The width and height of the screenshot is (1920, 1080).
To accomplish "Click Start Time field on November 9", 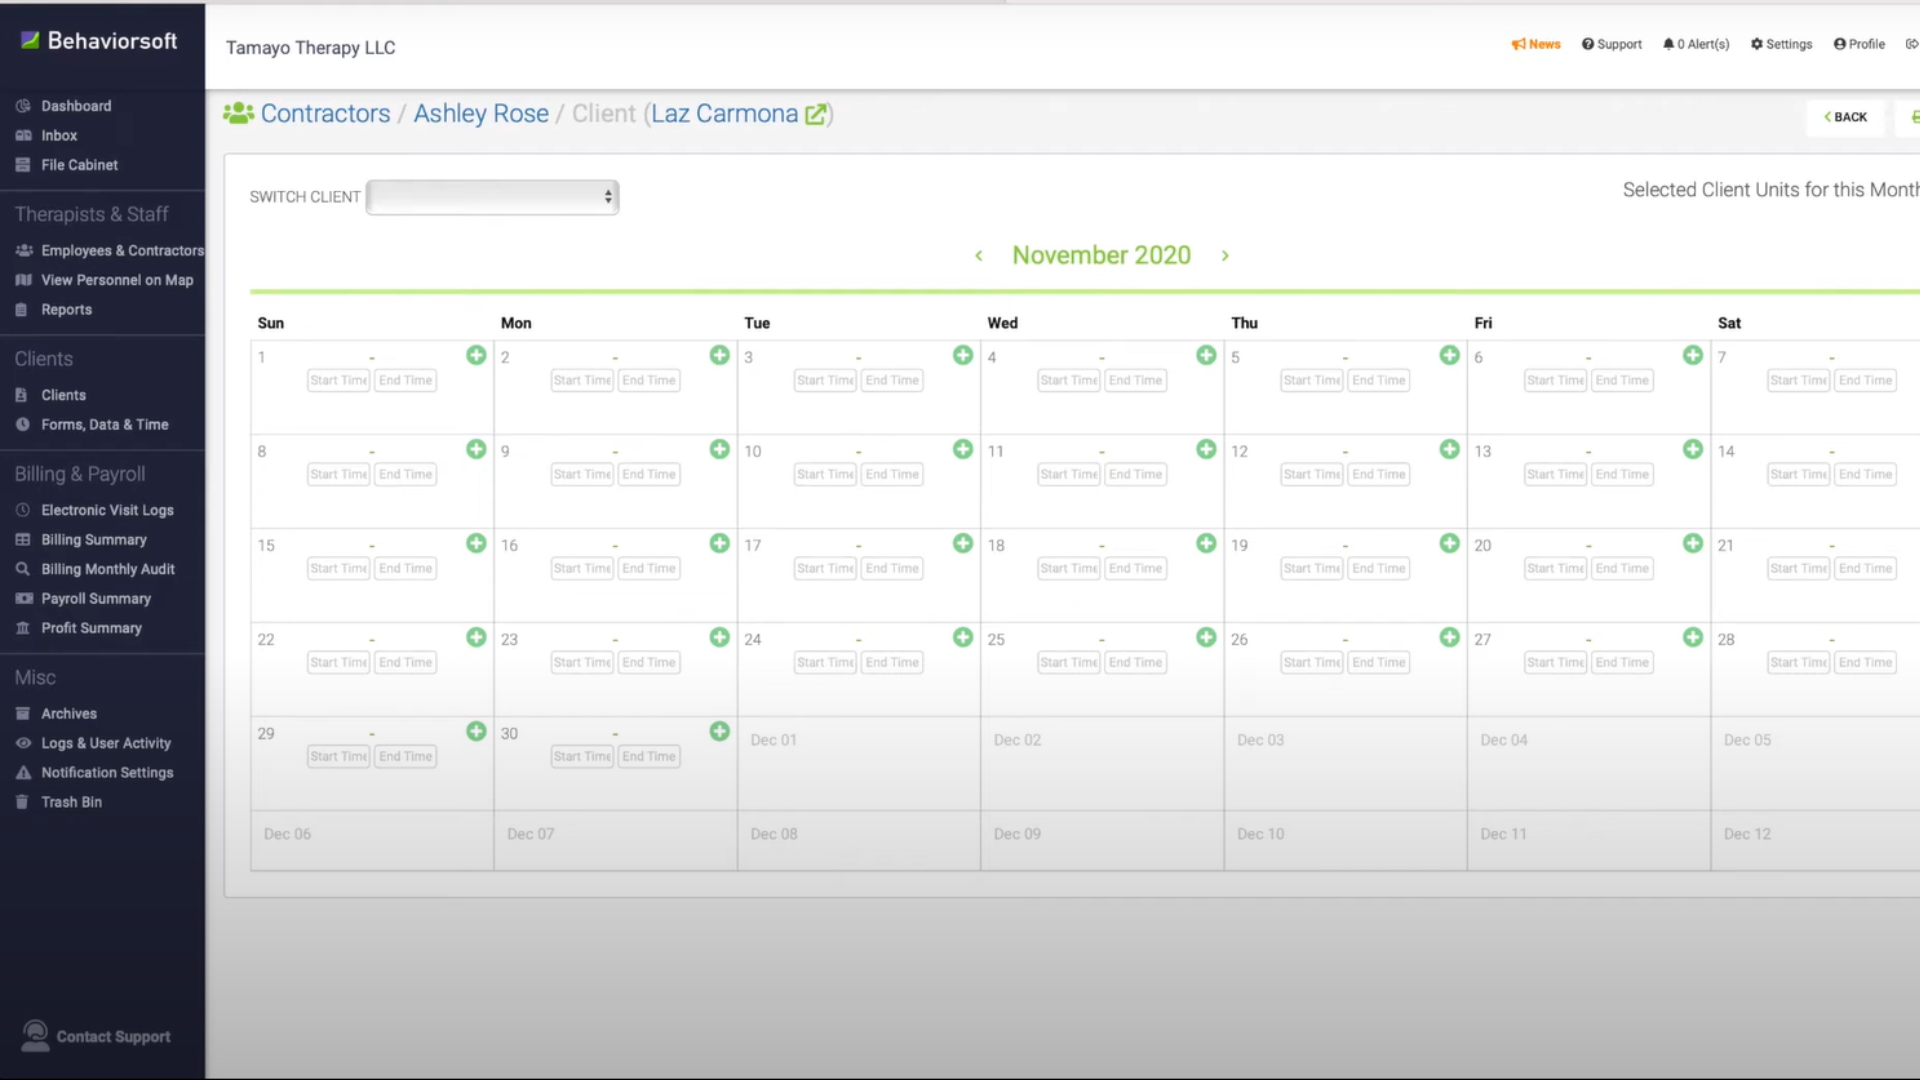I will coord(582,473).
